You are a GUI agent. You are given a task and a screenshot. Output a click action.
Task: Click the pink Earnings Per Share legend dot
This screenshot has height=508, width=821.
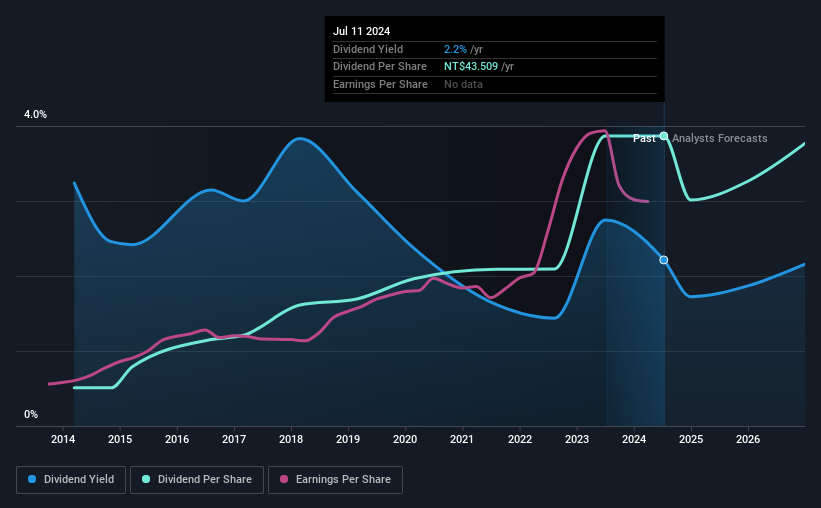(284, 479)
